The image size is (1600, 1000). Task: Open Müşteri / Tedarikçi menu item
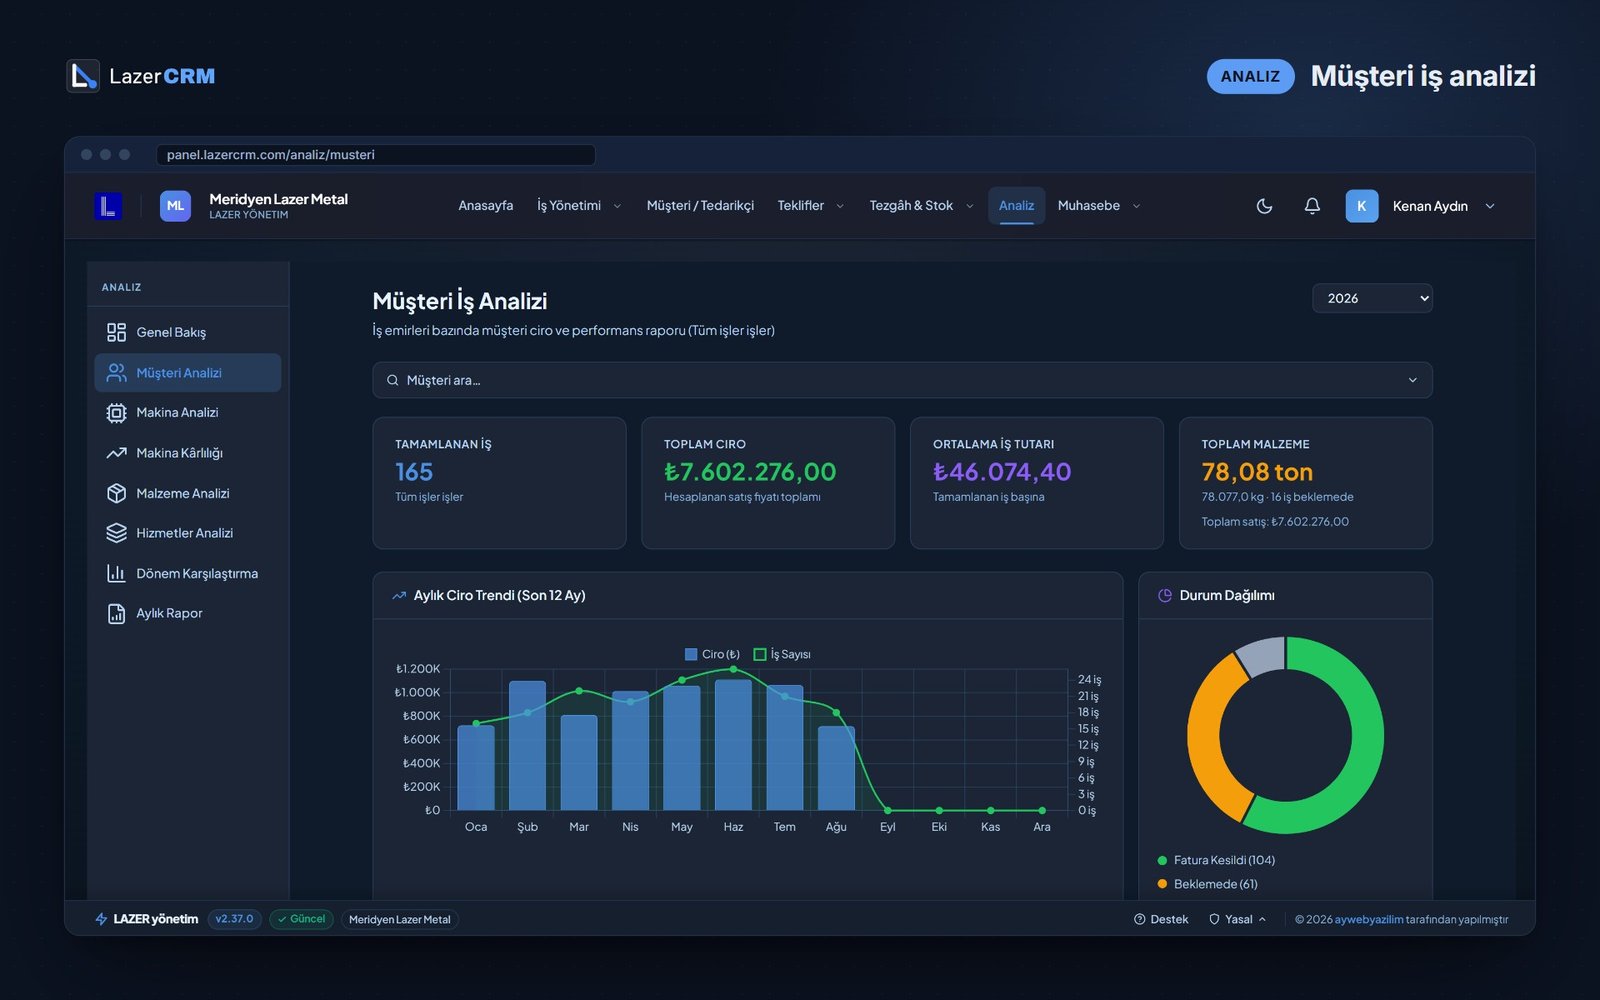click(x=700, y=206)
